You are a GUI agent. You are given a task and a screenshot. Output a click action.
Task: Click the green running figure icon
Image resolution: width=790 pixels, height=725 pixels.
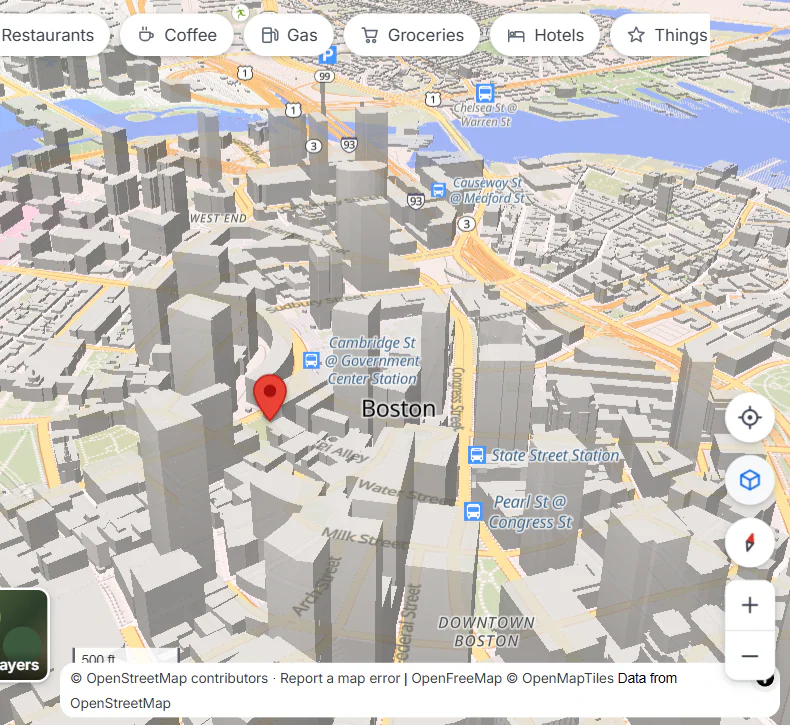(x=241, y=12)
